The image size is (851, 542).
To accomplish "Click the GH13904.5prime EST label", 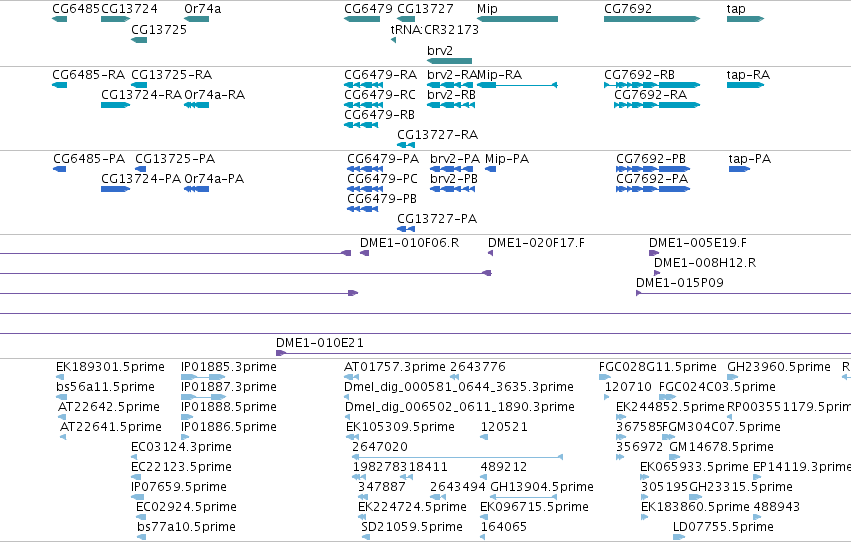I will 542,487.
